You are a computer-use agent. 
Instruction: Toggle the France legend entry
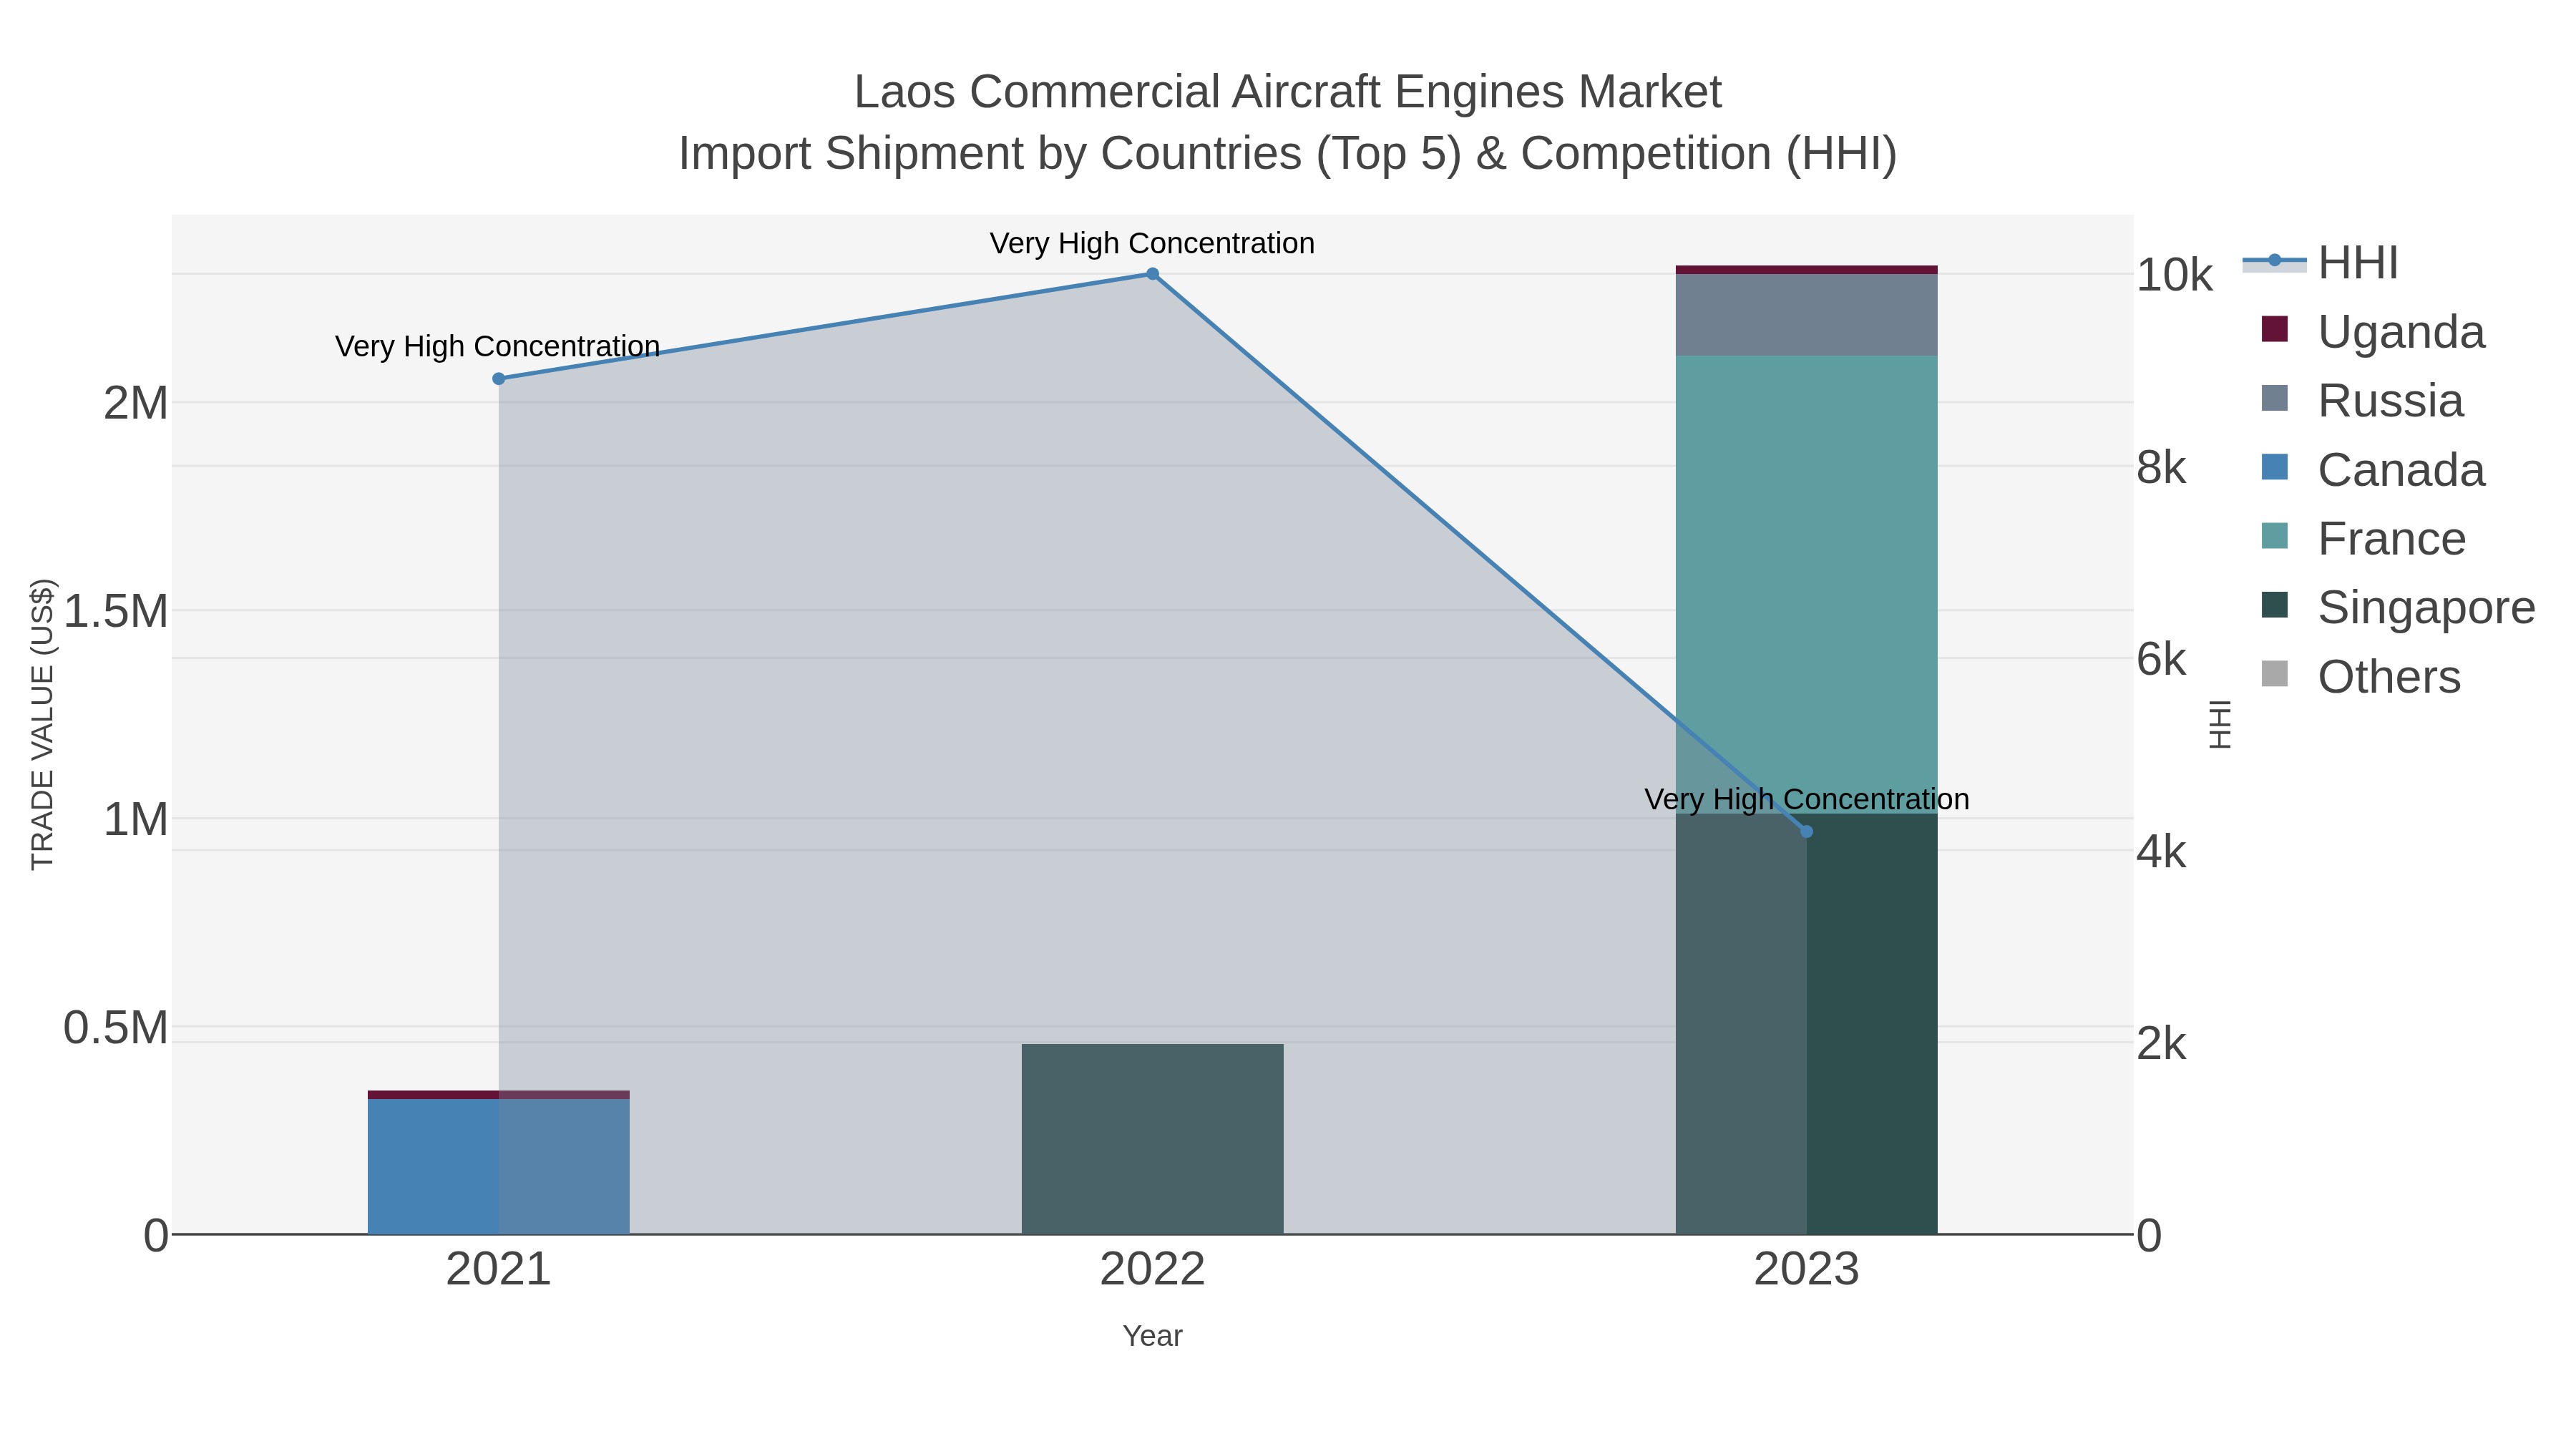2363,539
